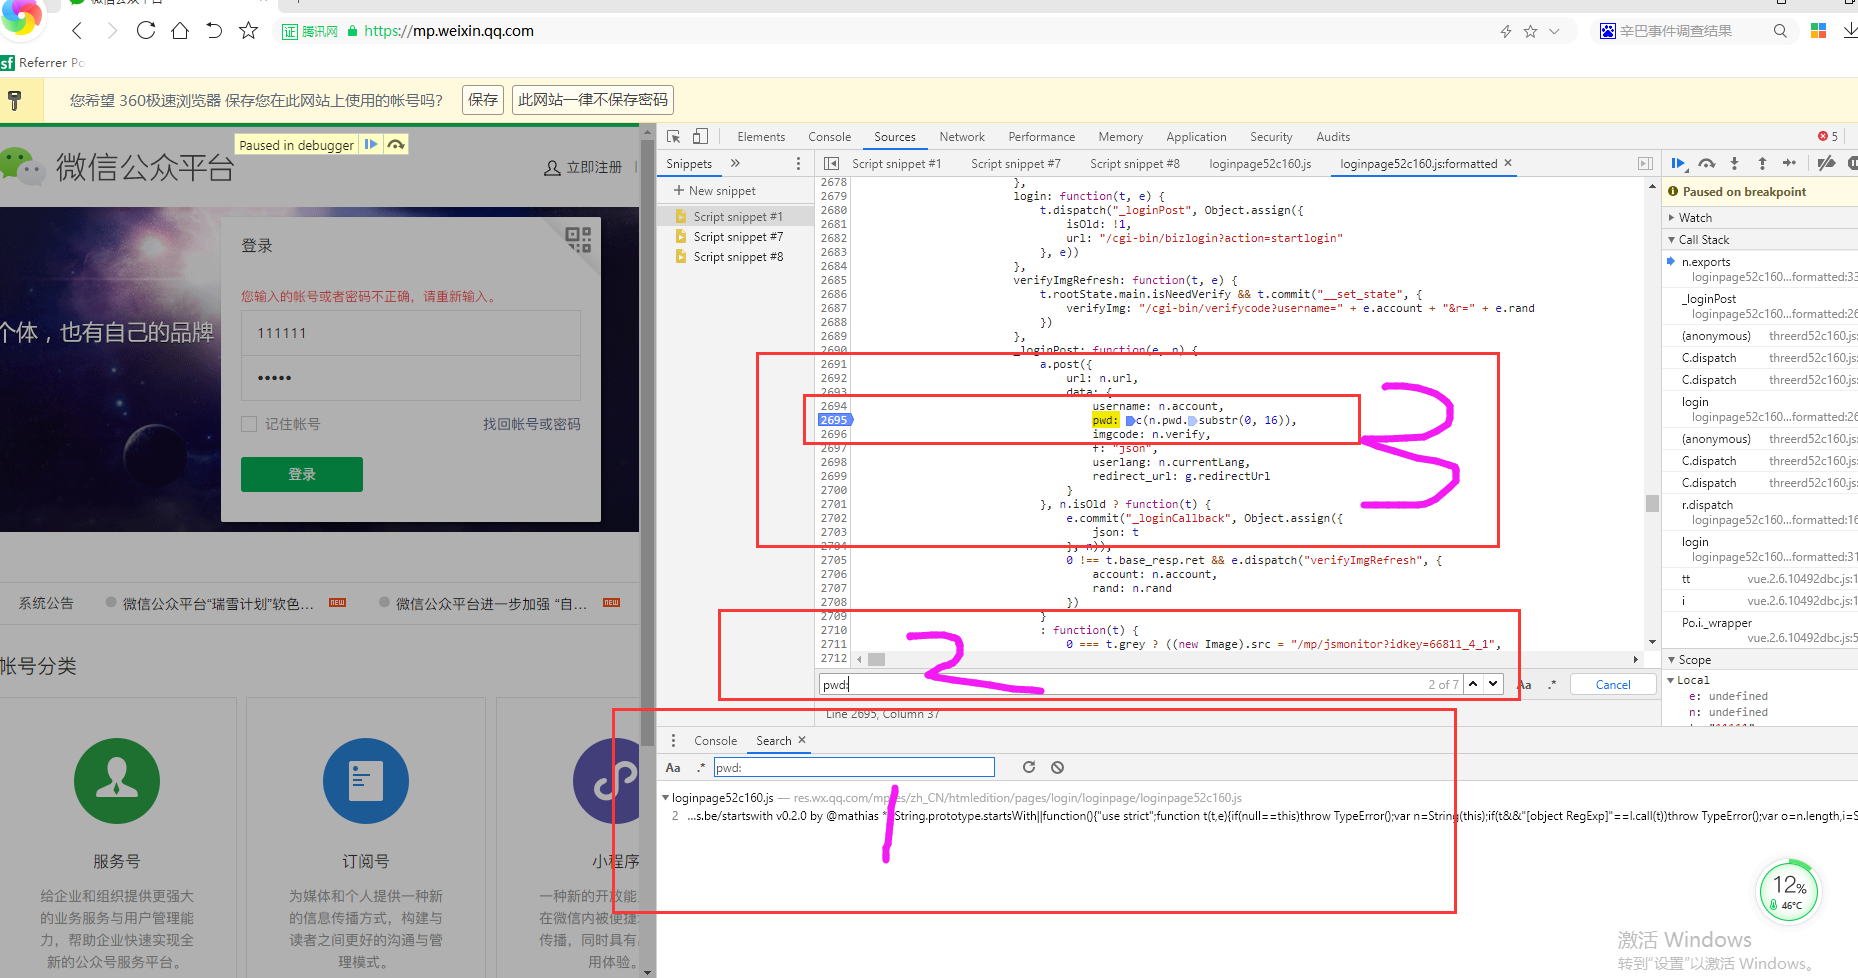Toggle Deactivate breakpoints

coord(1826,163)
